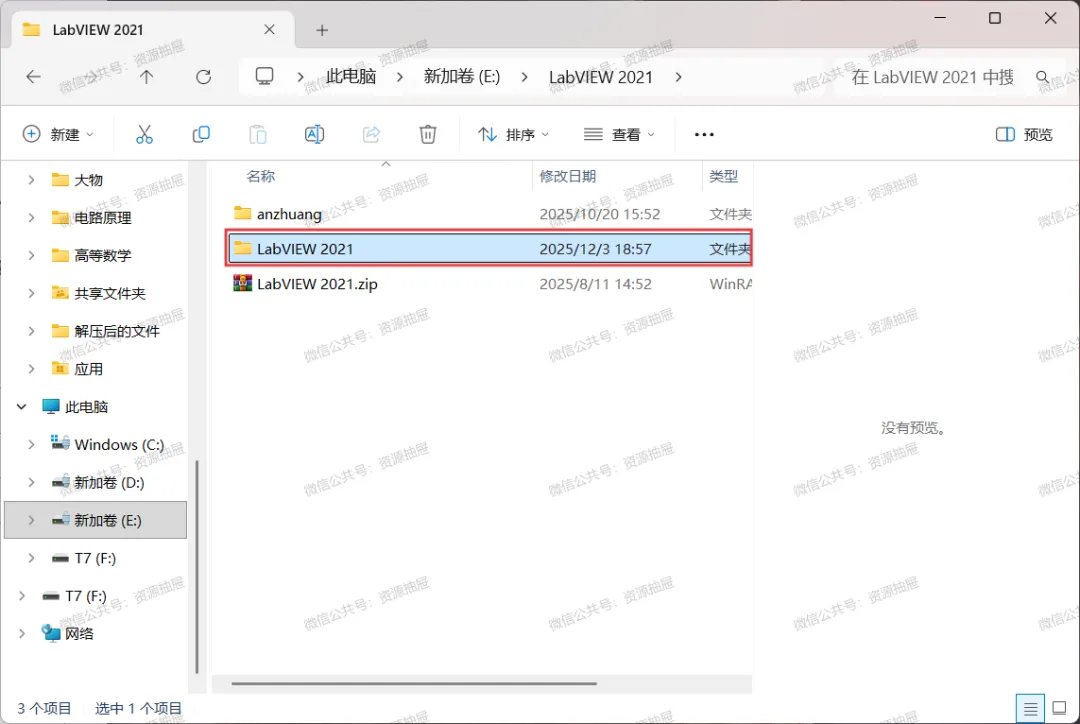The width and height of the screenshot is (1080, 724).
Task: Click the navigation pane vertical scrollbar
Action: pyautogui.click(x=197, y=566)
